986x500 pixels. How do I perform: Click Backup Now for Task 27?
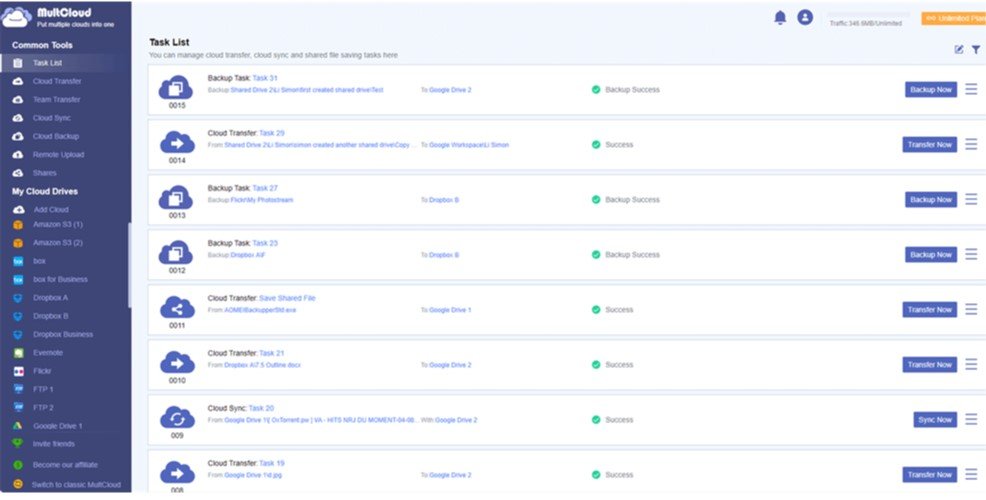coord(931,199)
